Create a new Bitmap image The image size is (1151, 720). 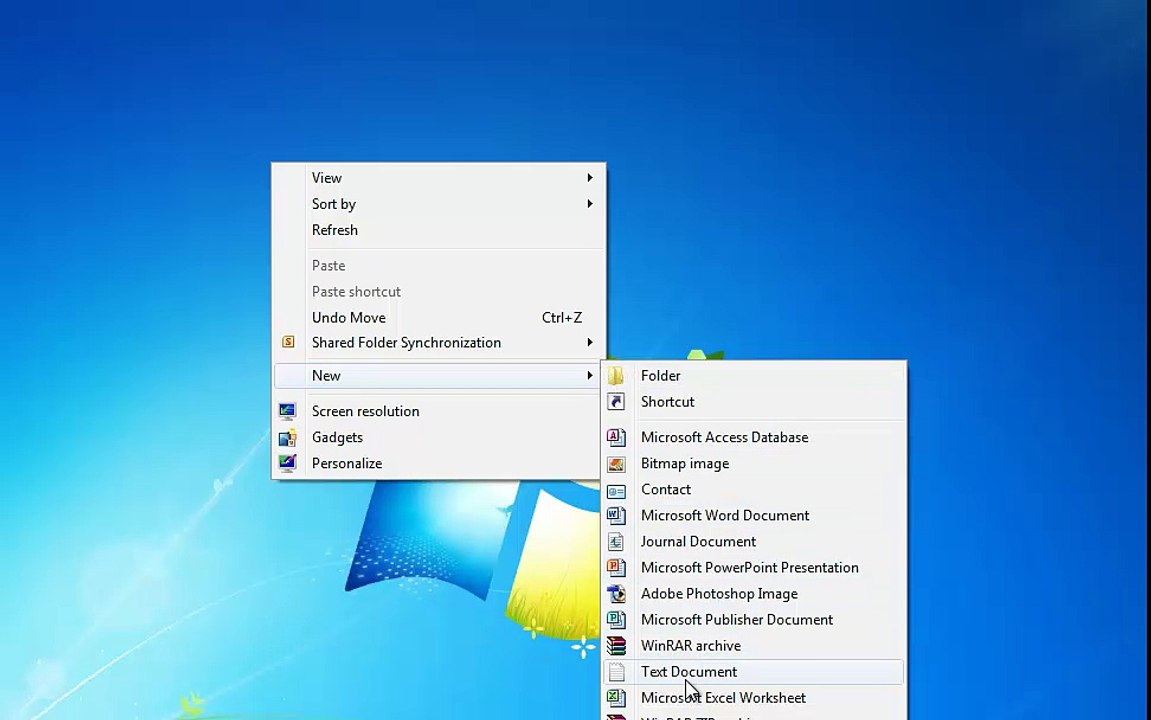[754, 464]
